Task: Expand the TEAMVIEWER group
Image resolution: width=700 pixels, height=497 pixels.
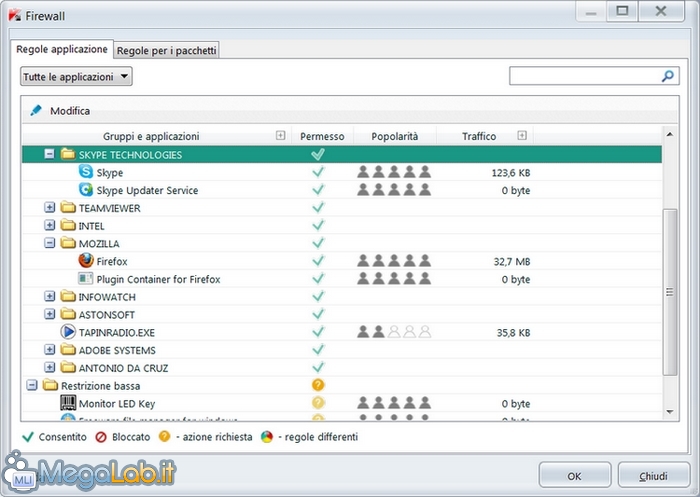Action: coord(50,207)
